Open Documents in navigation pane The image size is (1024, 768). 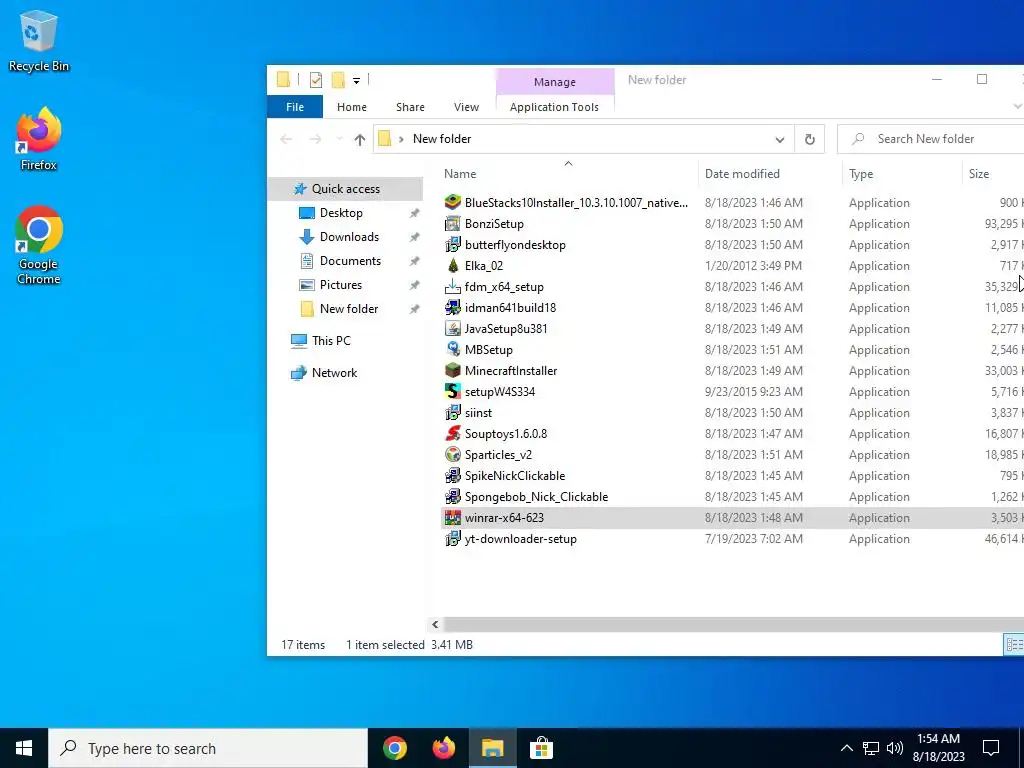(x=350, y=261)
